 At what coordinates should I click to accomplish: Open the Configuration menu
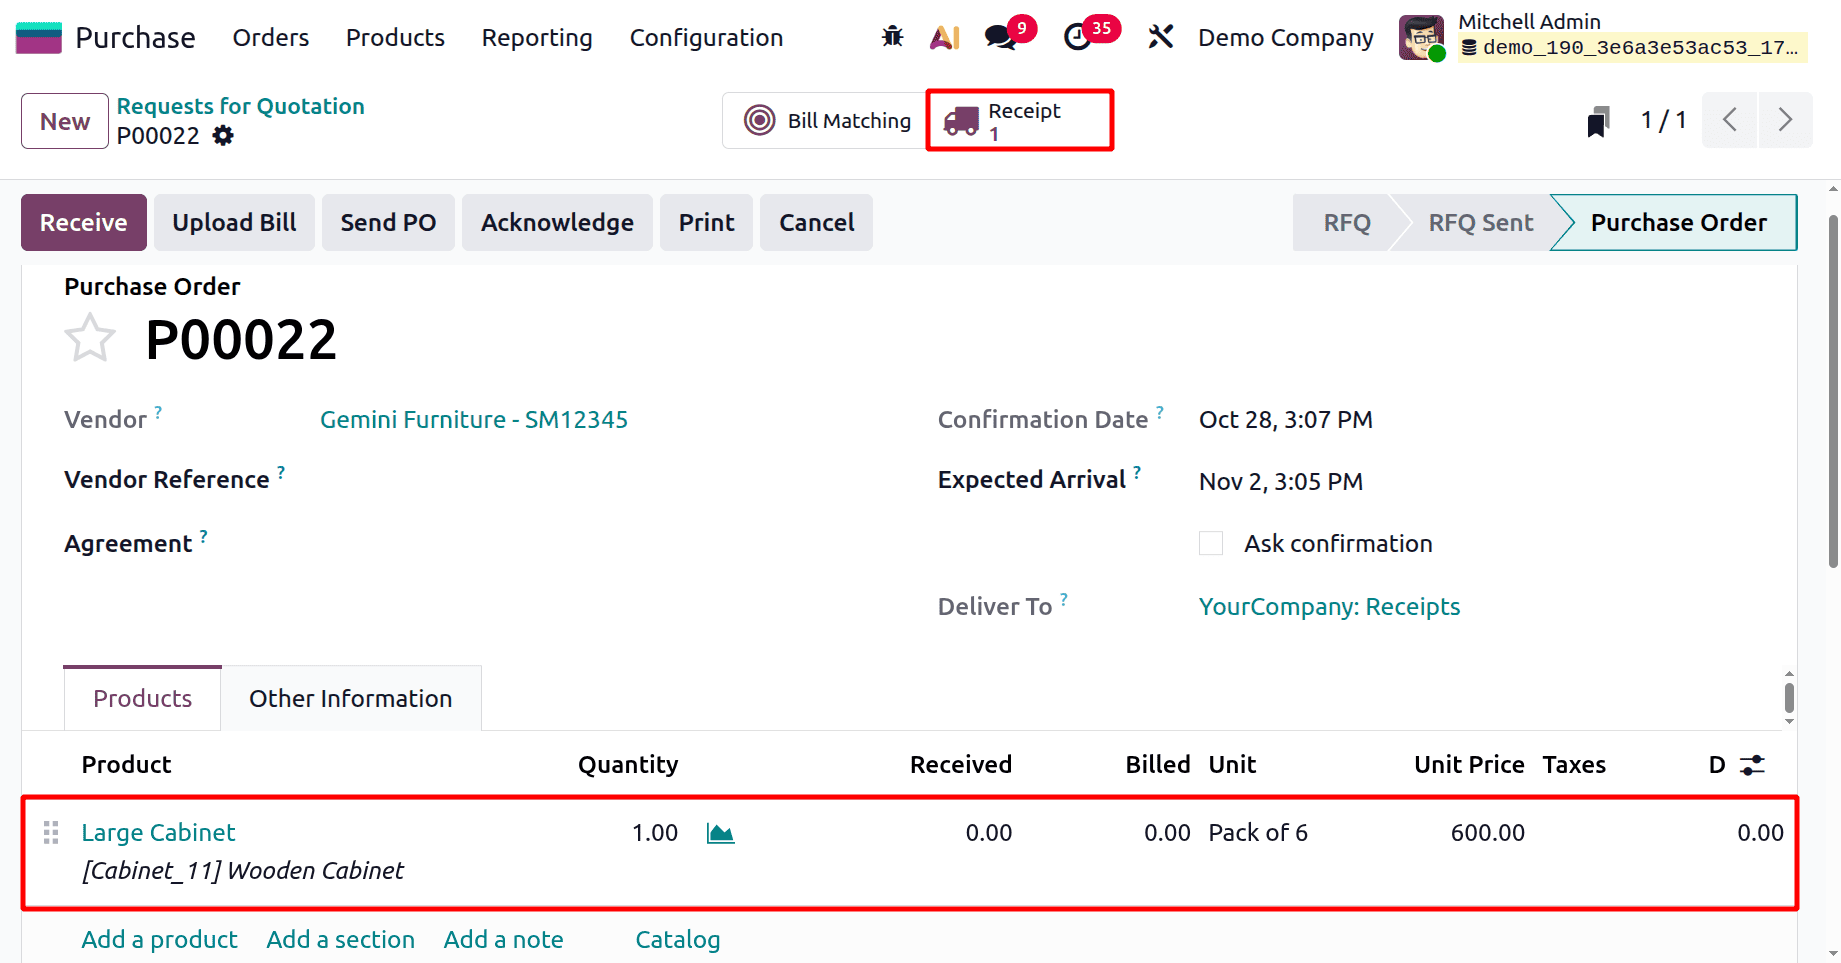click(705, 37)
